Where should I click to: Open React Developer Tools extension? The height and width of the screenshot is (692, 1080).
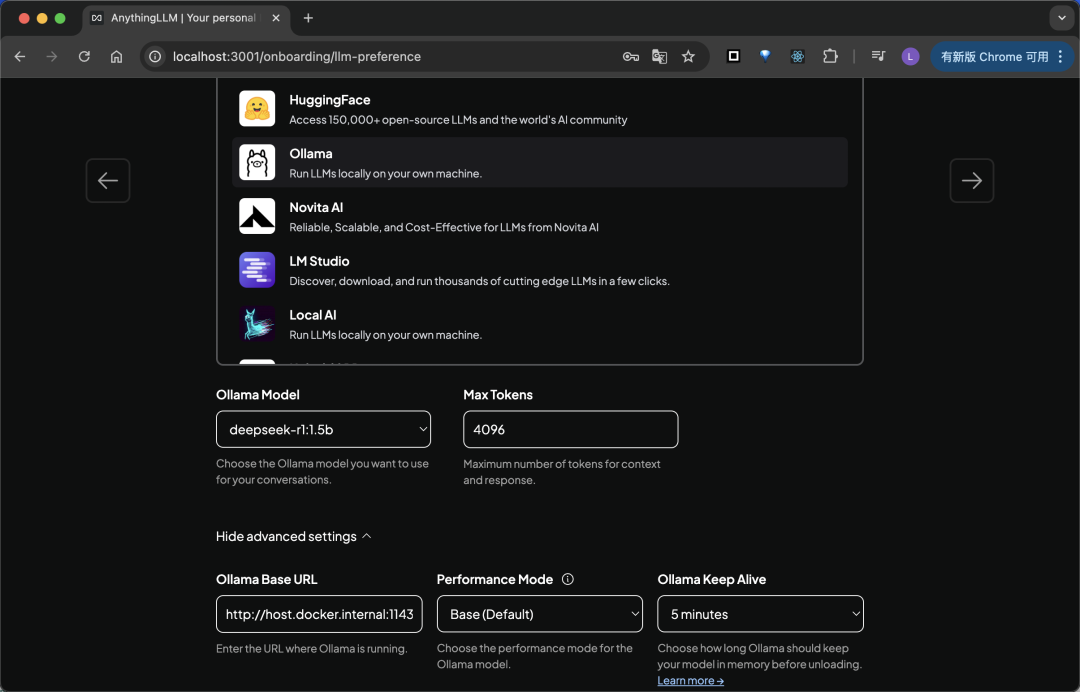(798, 56)
